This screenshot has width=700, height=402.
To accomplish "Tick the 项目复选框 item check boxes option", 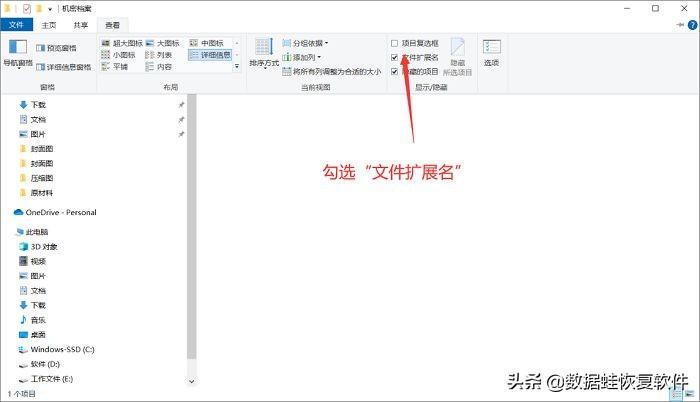I will click(x=395, y=44).
